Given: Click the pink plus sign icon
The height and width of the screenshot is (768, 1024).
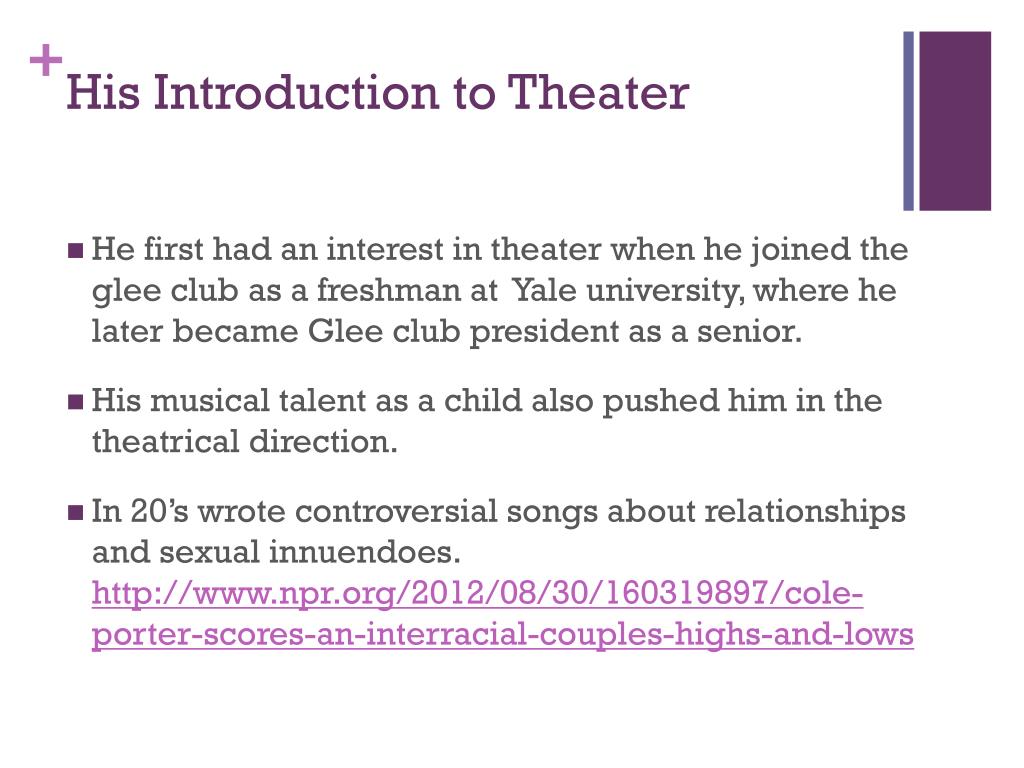Looking at the screenshot, I should (46, 61).
